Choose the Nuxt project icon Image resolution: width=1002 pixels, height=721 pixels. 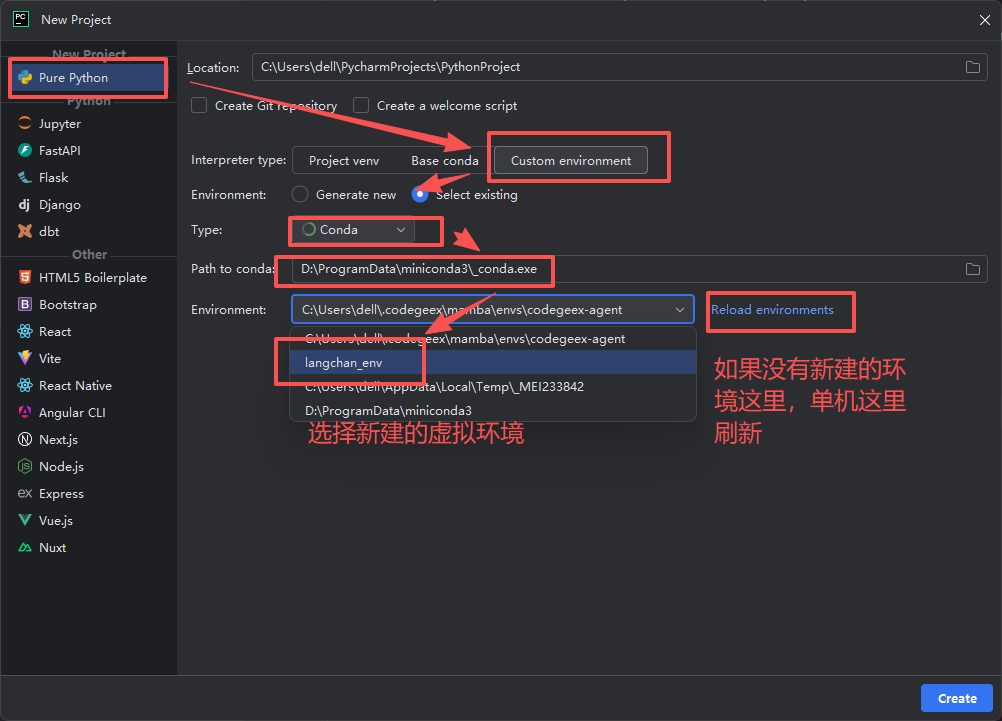point(25,547)
